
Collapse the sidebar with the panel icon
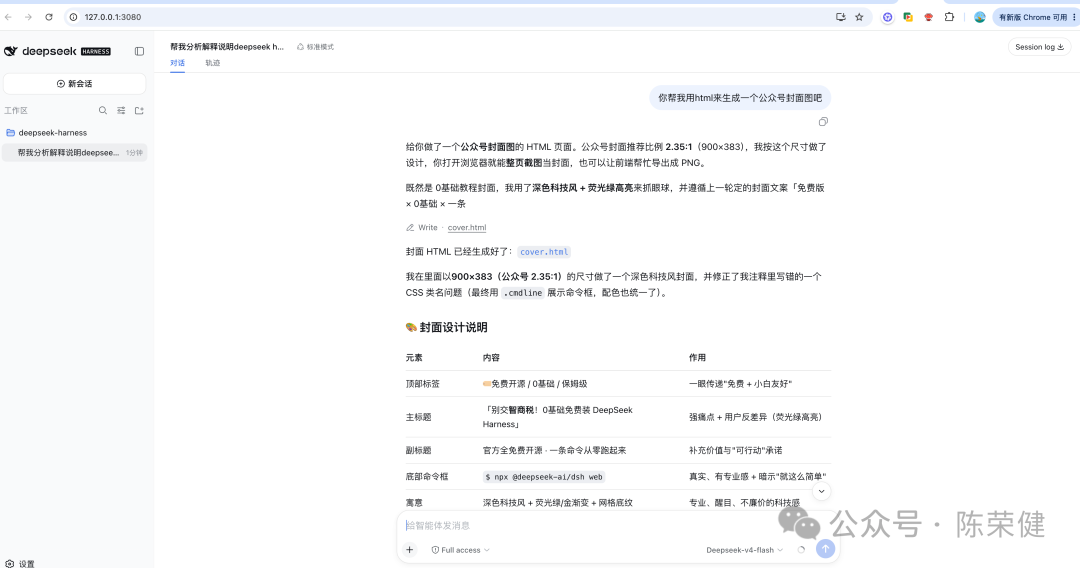click(x=139, y=51)
